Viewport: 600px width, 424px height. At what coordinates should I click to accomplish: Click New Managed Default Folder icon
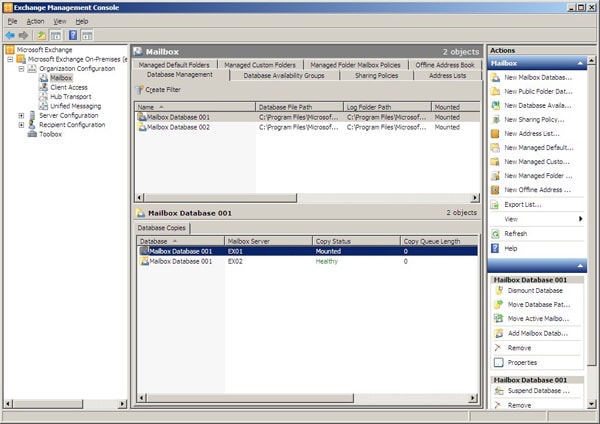coord(495,148)
